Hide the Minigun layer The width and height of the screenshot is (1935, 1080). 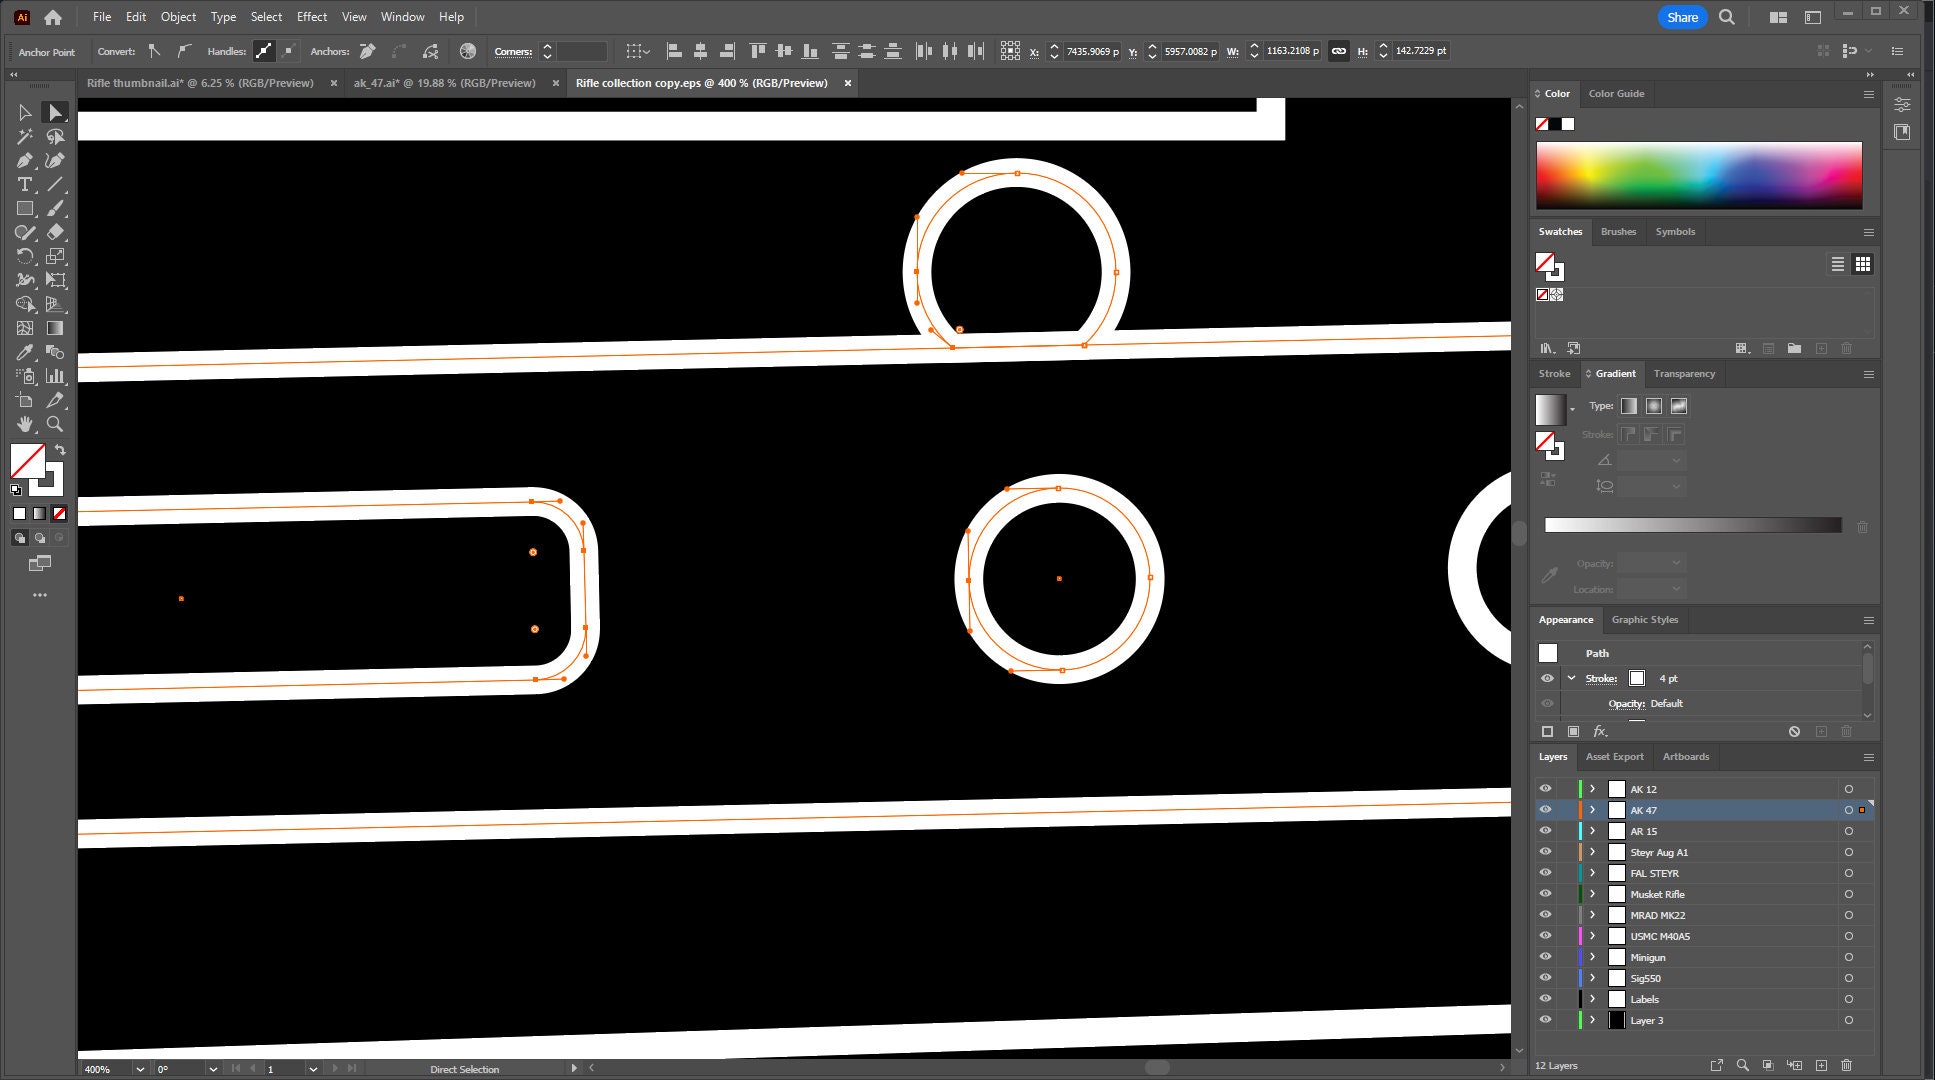1545,957
